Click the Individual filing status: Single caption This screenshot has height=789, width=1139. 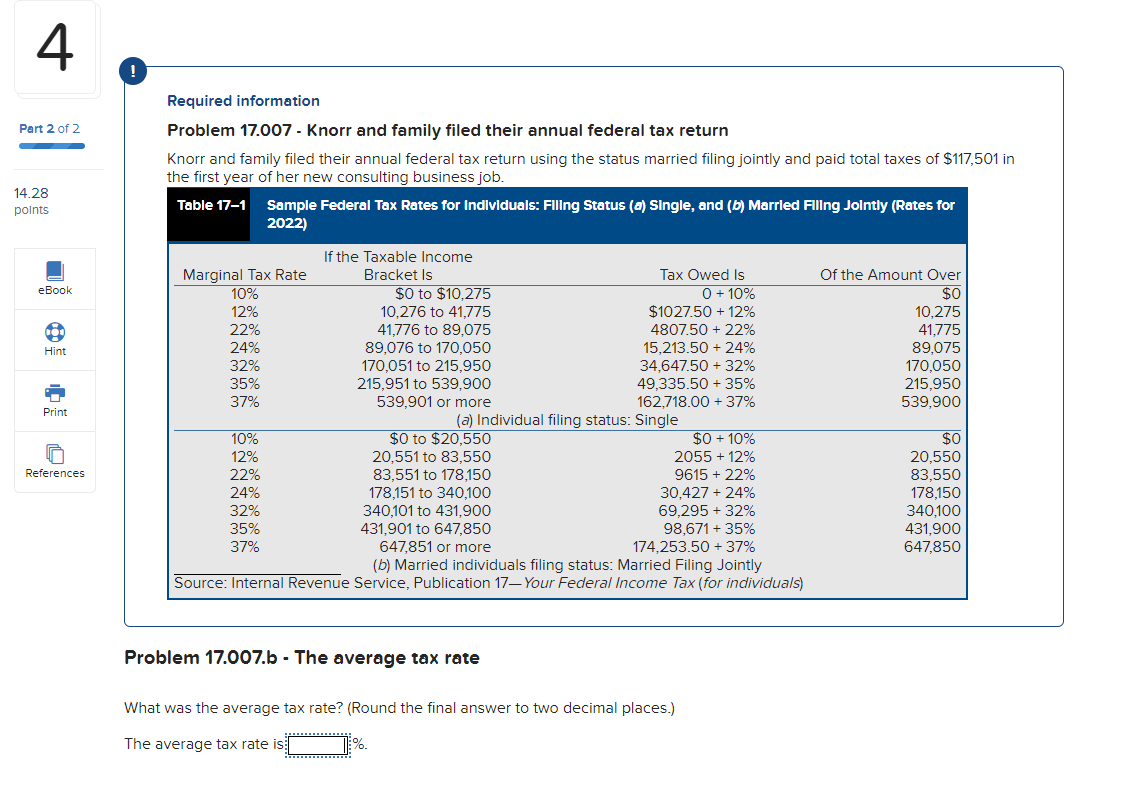click(x=567, y=420)
